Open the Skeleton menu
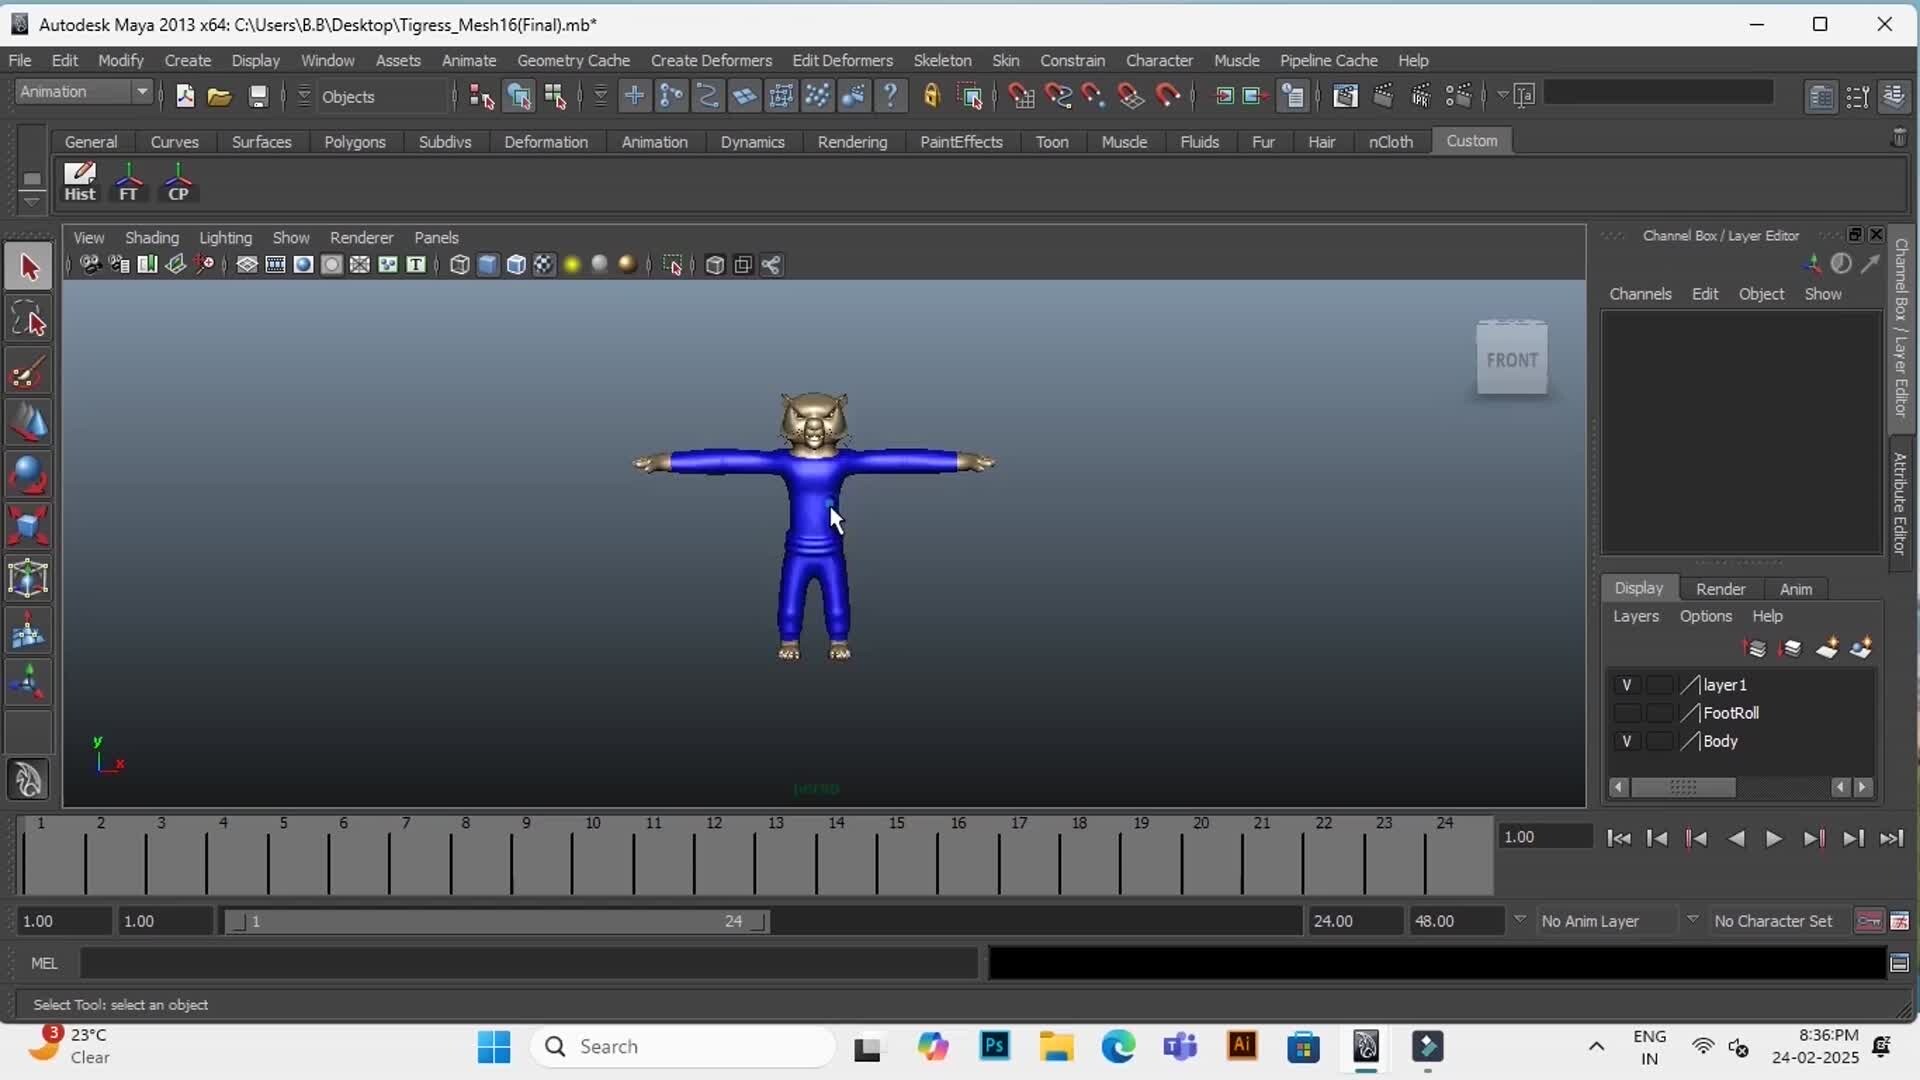The image size is (1920, 1080). pos(941,60)
